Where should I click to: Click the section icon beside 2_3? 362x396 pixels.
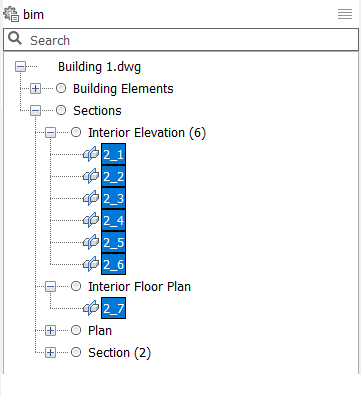[x=91, y=198]
